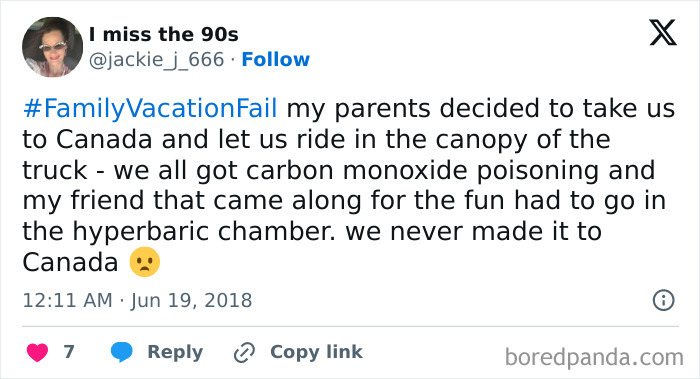Click the tweet body text paragraph
Viewport: 700px width, 379px height.
coord(349,185)
